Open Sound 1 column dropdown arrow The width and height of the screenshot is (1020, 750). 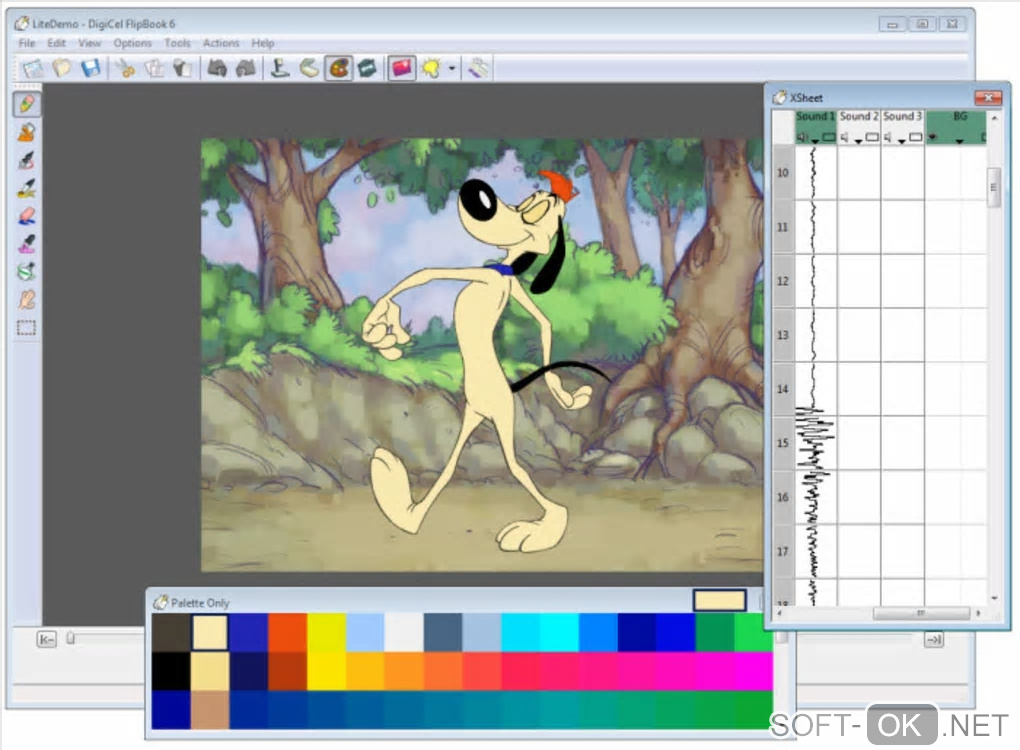[x=815, y=141]
